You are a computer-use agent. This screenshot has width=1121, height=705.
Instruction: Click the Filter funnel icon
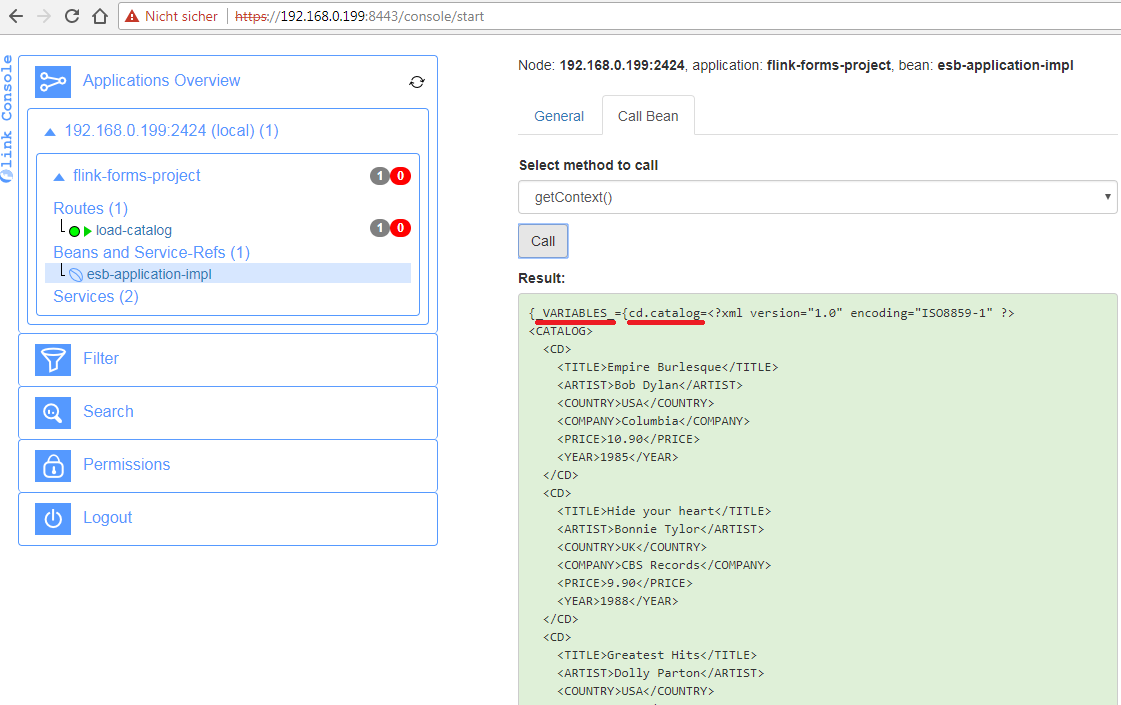(x=53, y=359)
